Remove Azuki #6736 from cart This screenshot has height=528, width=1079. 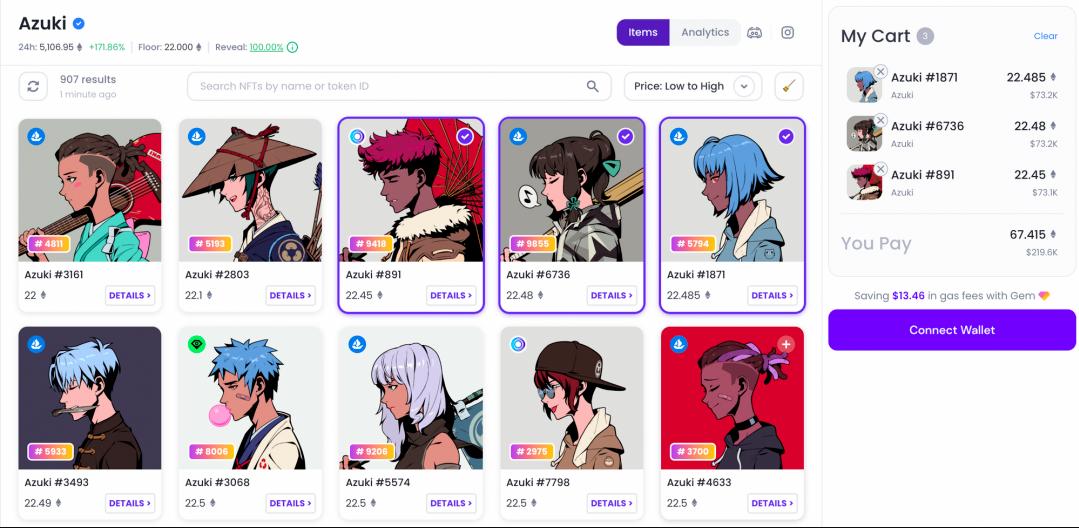pyautogui.click(x=880, y=120)
